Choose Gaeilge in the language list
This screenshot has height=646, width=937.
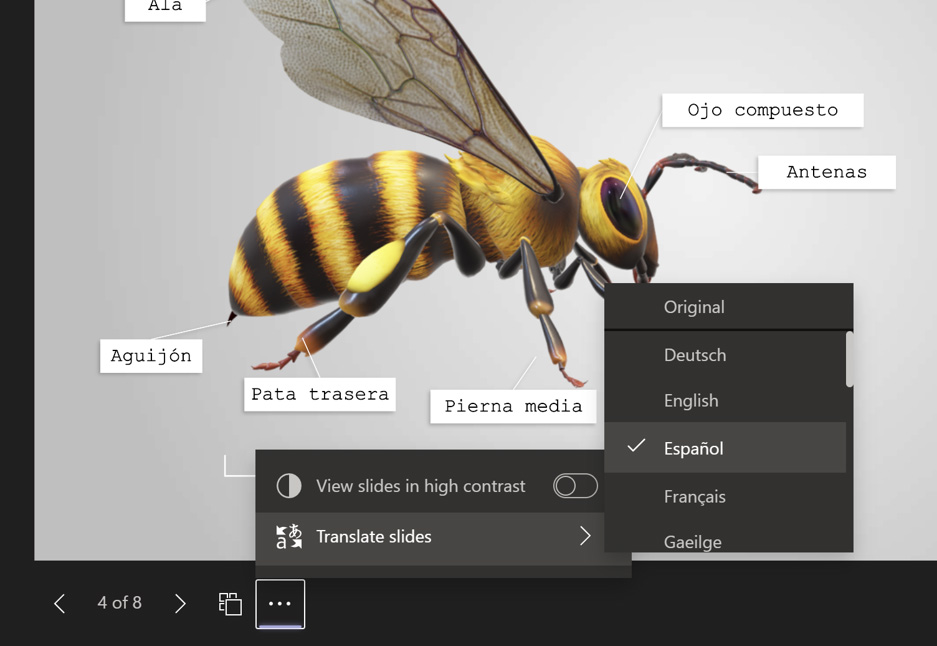tap(693, 541)
